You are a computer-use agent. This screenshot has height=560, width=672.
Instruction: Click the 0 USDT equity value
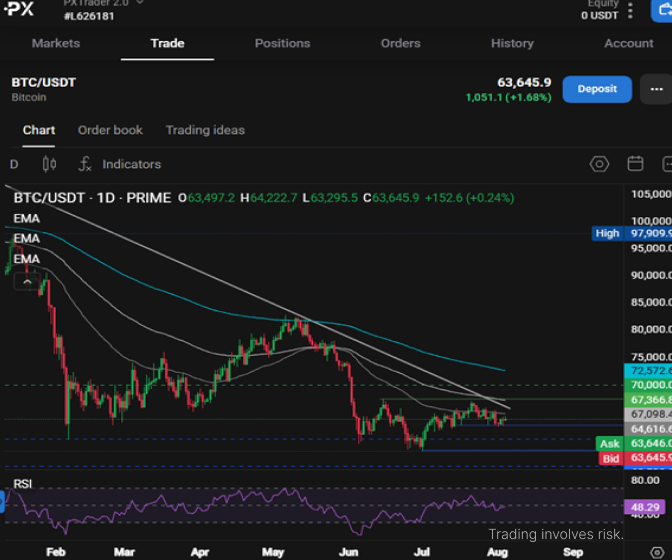pos(600,16)
